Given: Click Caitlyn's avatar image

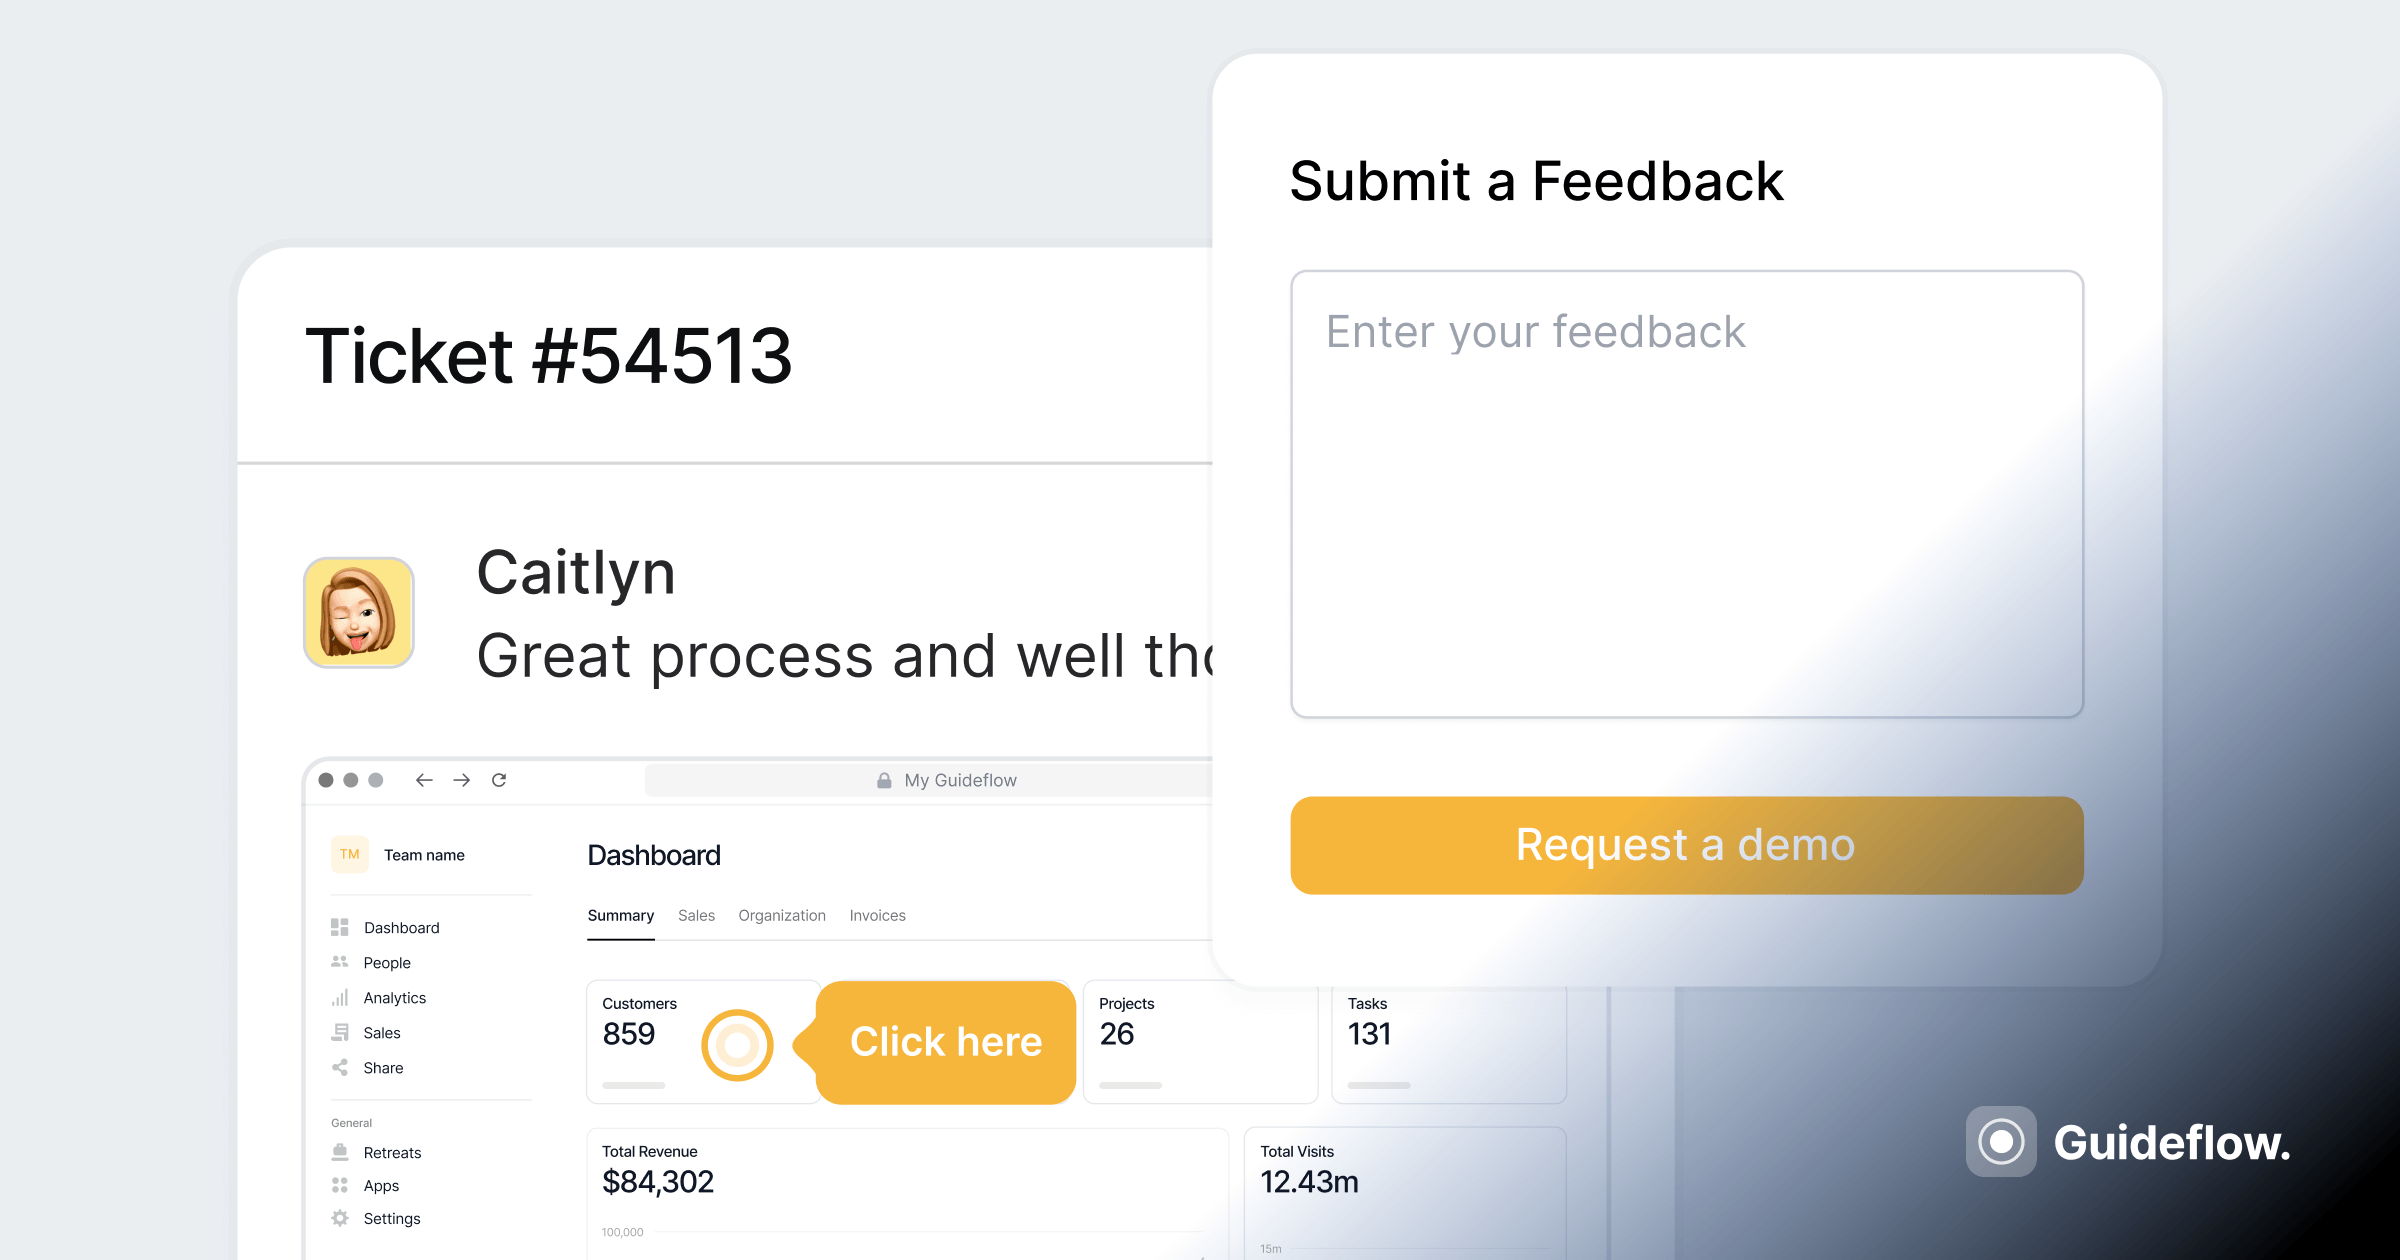Looking at the screenshot, I should coord(357,611).
